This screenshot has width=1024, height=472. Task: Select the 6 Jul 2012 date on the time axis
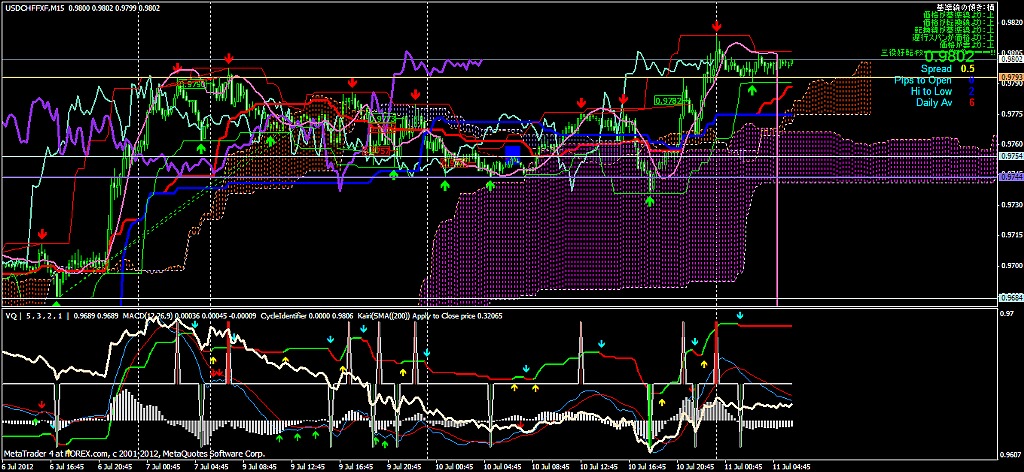click(x=20, y=466)
